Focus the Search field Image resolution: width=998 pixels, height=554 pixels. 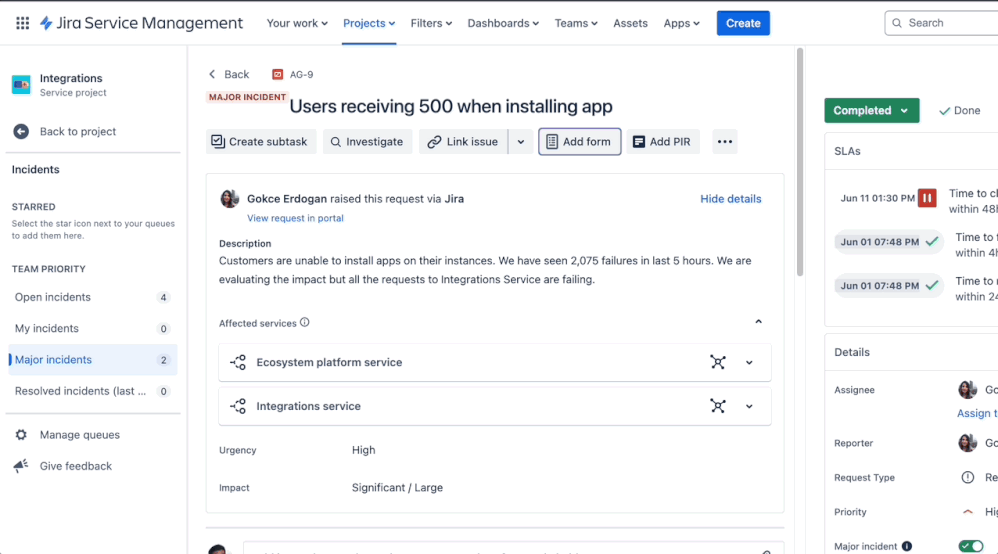click(942, 23)
